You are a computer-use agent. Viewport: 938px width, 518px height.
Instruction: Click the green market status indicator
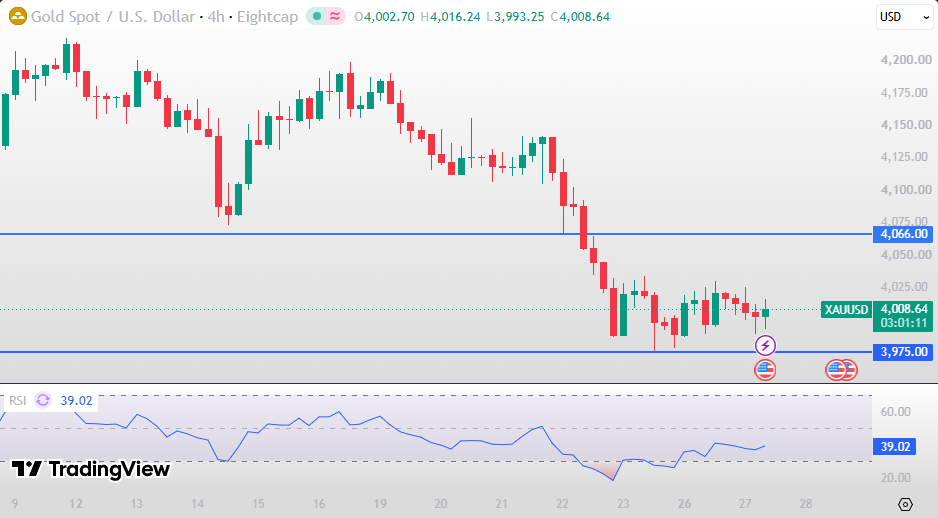click(317, 16)
